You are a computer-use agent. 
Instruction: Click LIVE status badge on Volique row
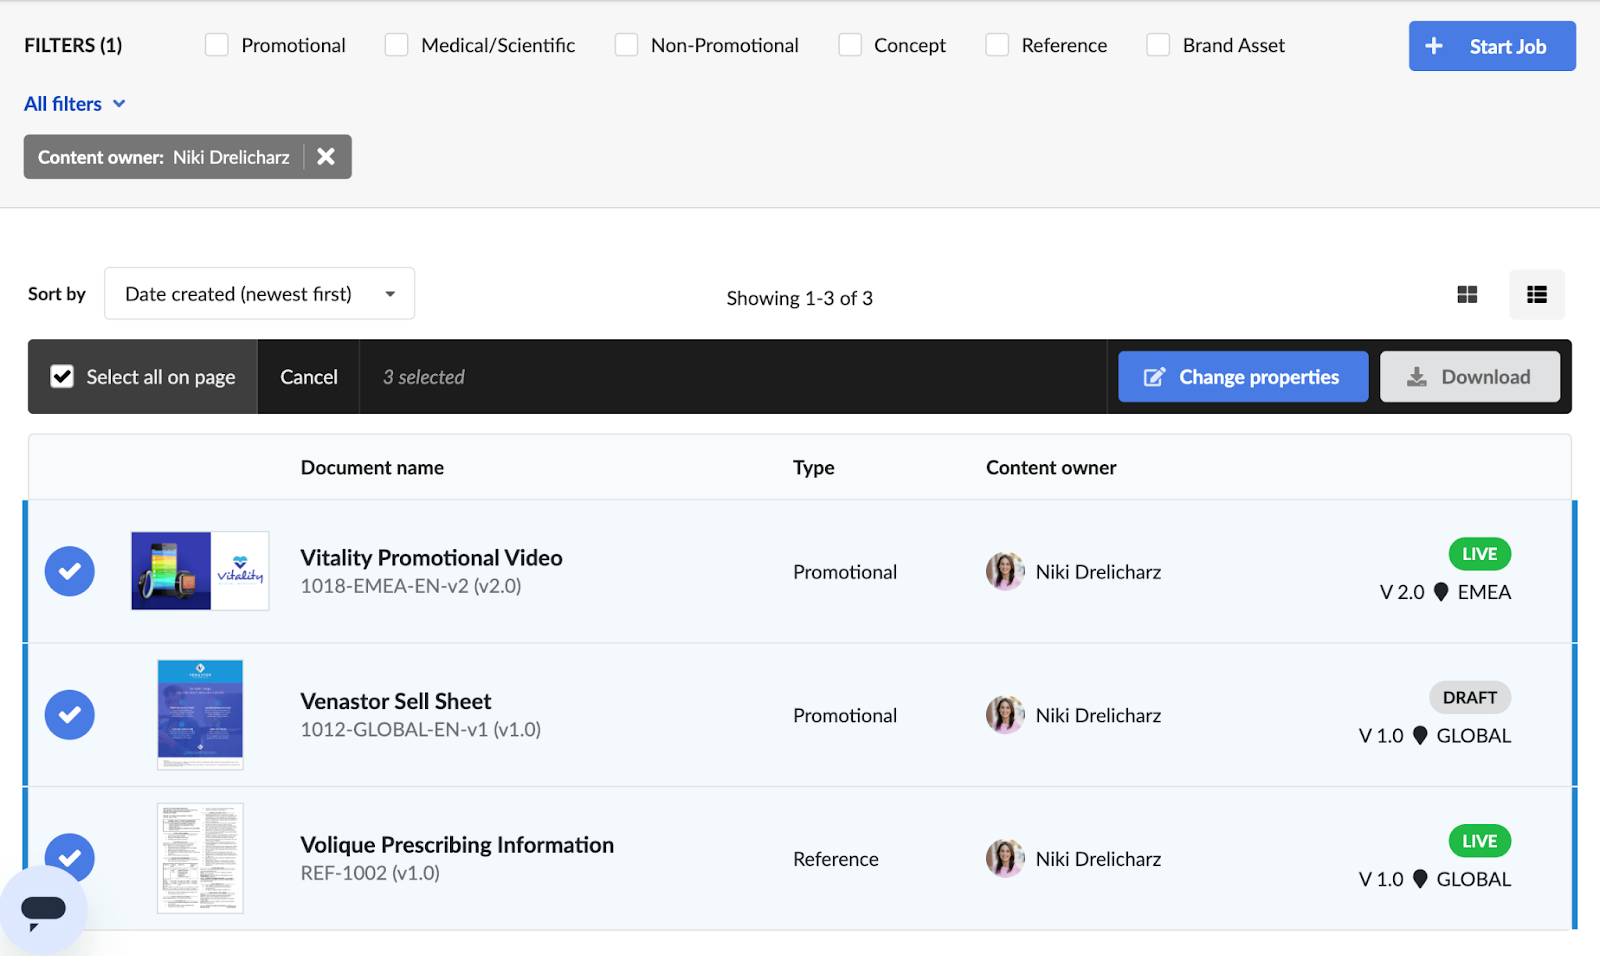1479,841
